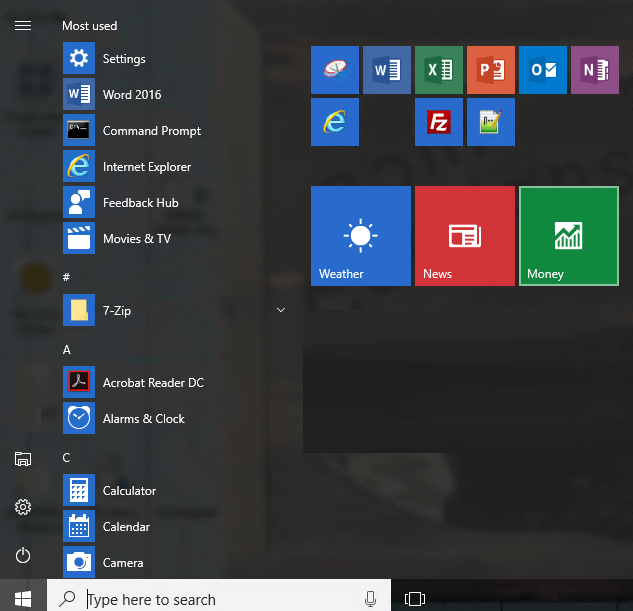Image resolution: width=633 pixels, height=611 pixels.
Task: Launch the FileZilla tile
Action: coord(439,122)
